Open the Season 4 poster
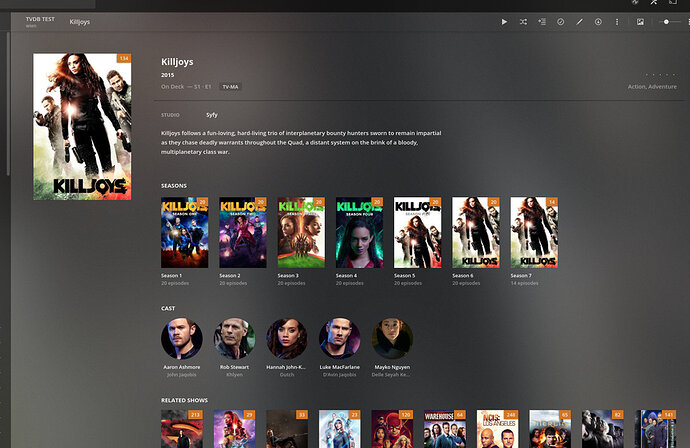 360,232
